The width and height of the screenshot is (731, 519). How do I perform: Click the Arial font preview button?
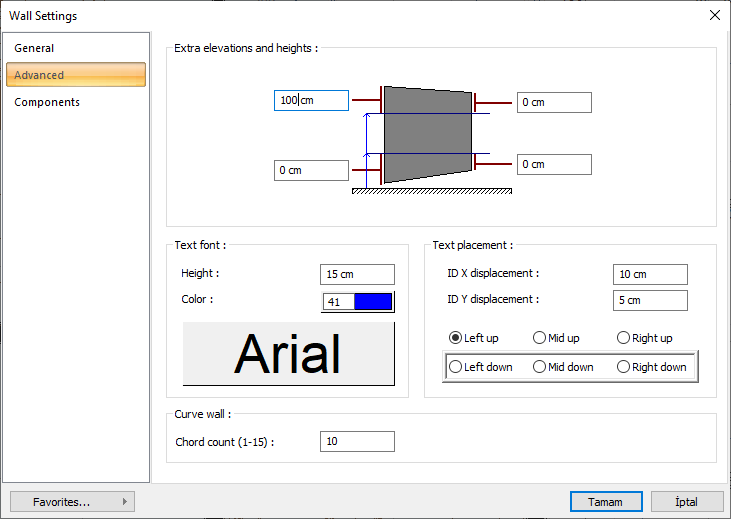pyautogui.click(x=288, y=354)
